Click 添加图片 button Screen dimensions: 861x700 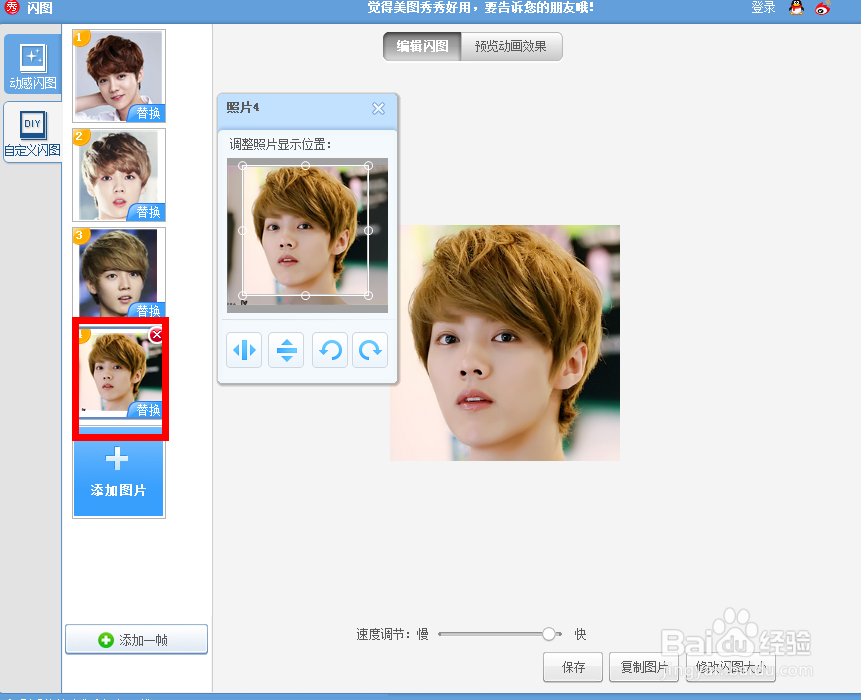click(x=119, y=478)
